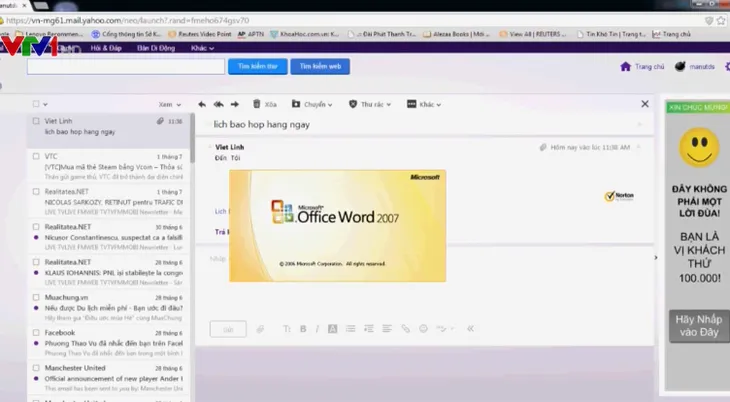Insert a link in reply
The width and height of the screenshot is (730, 402).
(406, 329)
